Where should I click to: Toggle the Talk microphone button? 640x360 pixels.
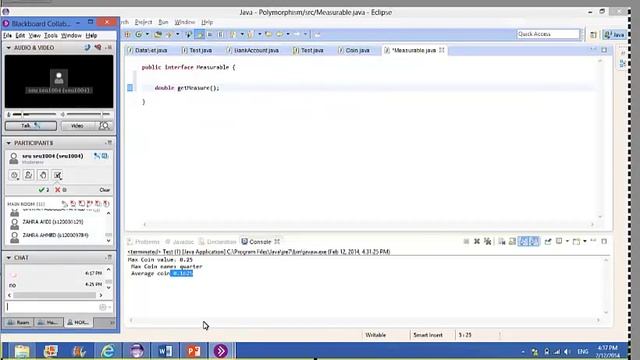tap(31, 126)
